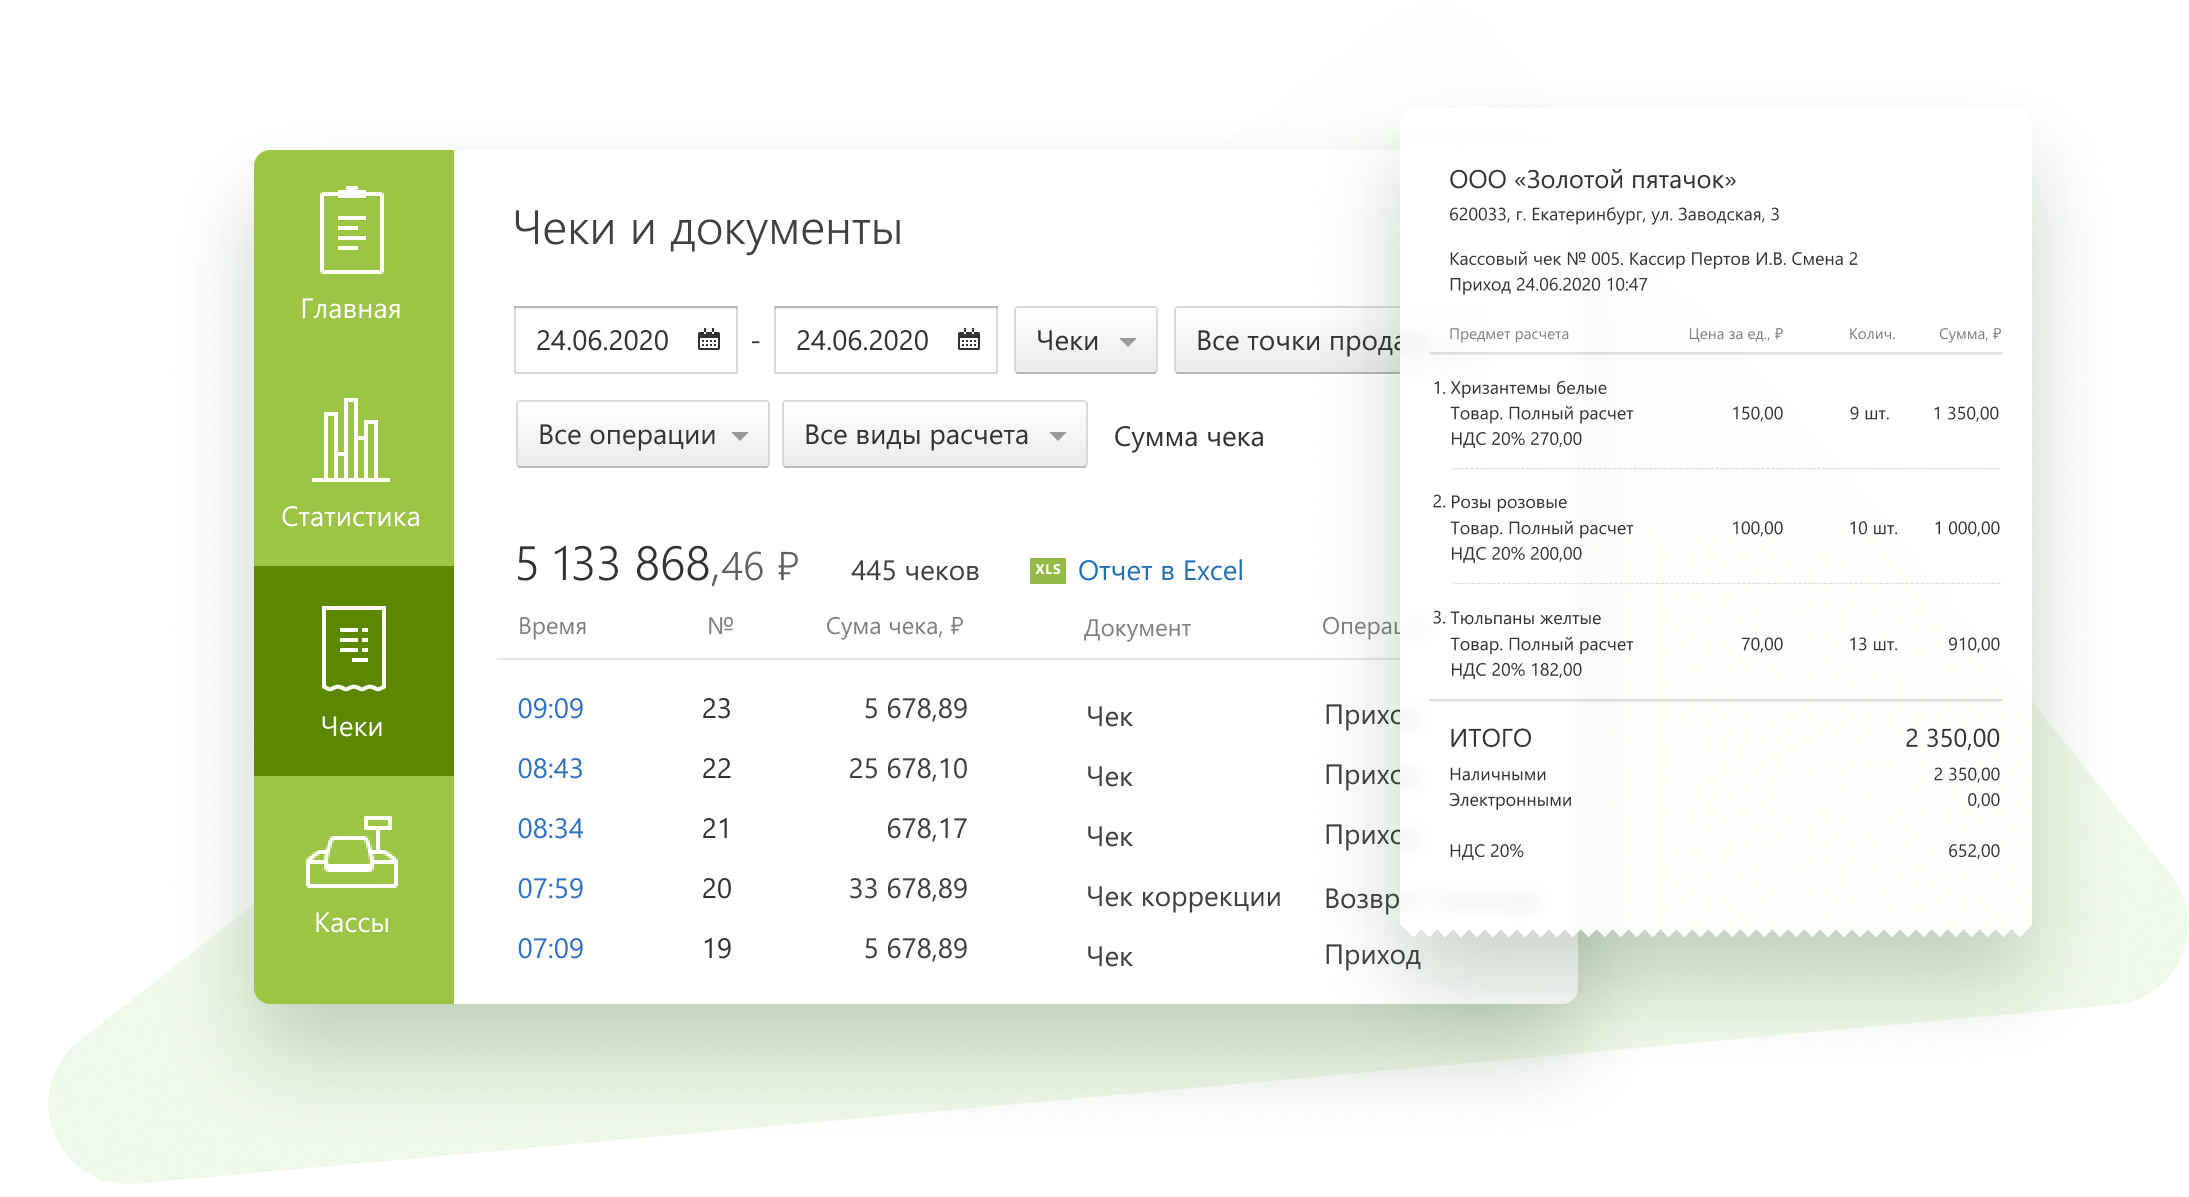Open the Главная clipboard icon
Viewport: 2189px width, 1197px height.
[x=351, y=230]
